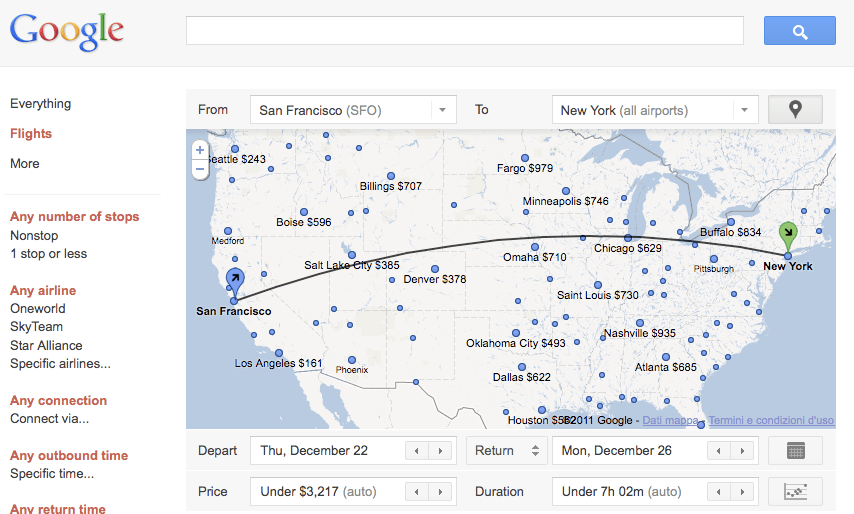Image resolution: width=854 pixels, height=514 pixels.
Task: Filter results by Nonstop flights
Action: pos(34,235)
